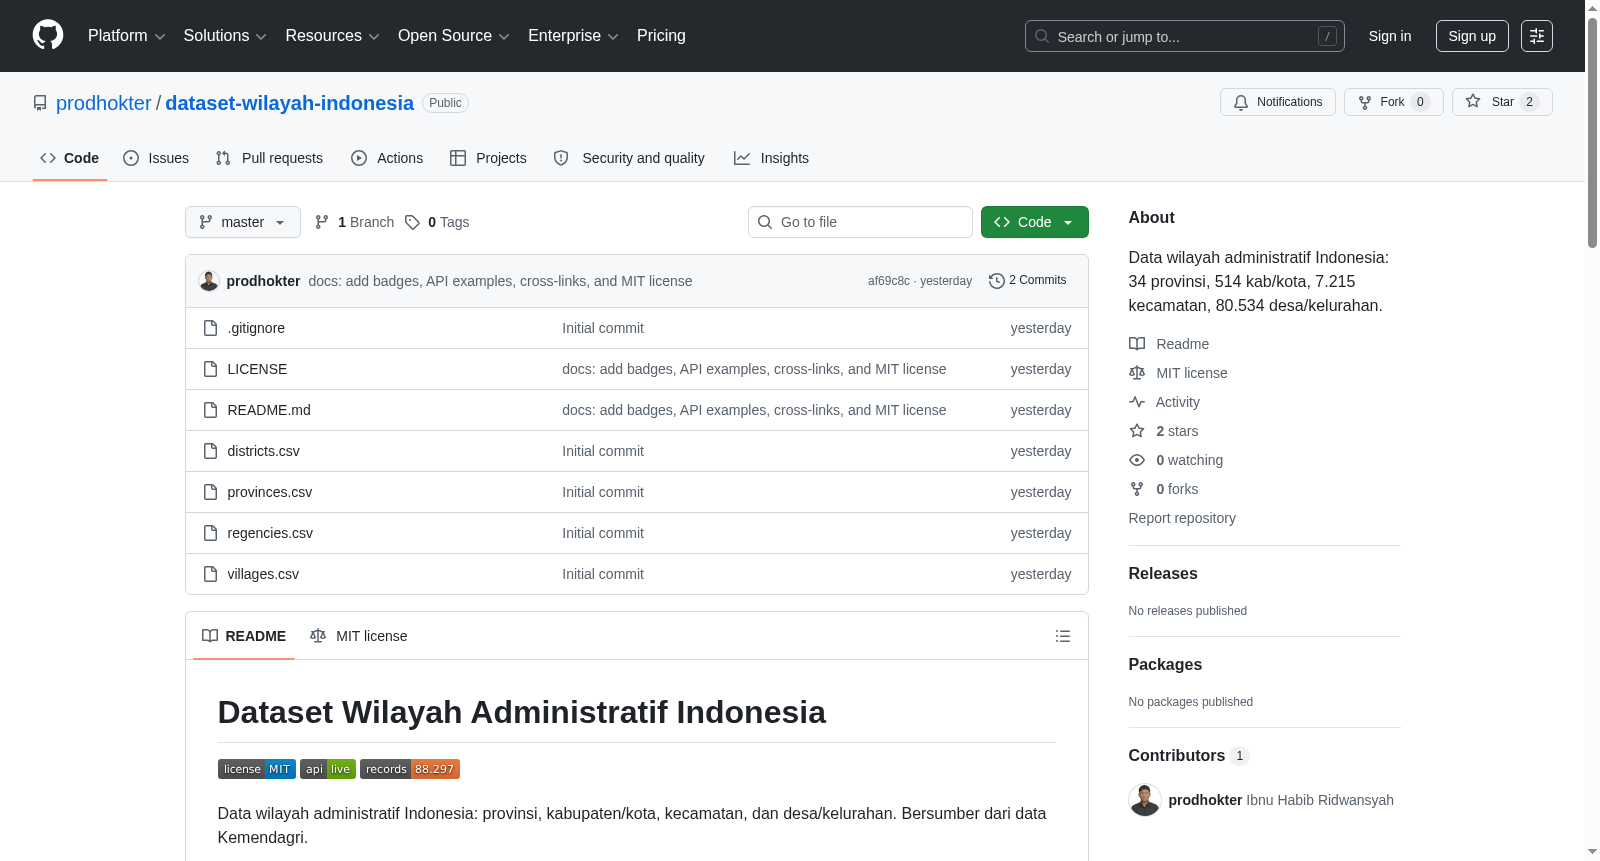
Task: Open commit hash af69c8c
Action: [x=889, y=281]
